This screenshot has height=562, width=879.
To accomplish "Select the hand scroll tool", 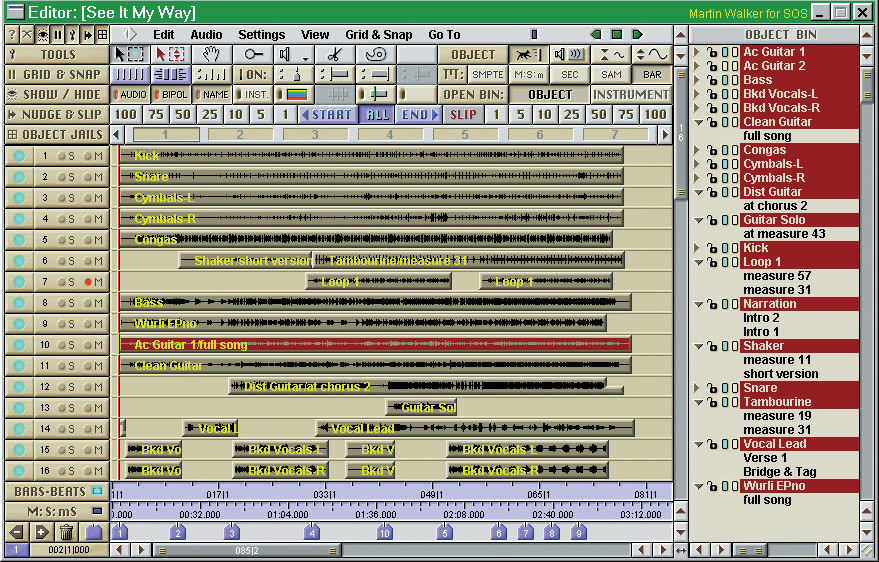I will 211,54.
